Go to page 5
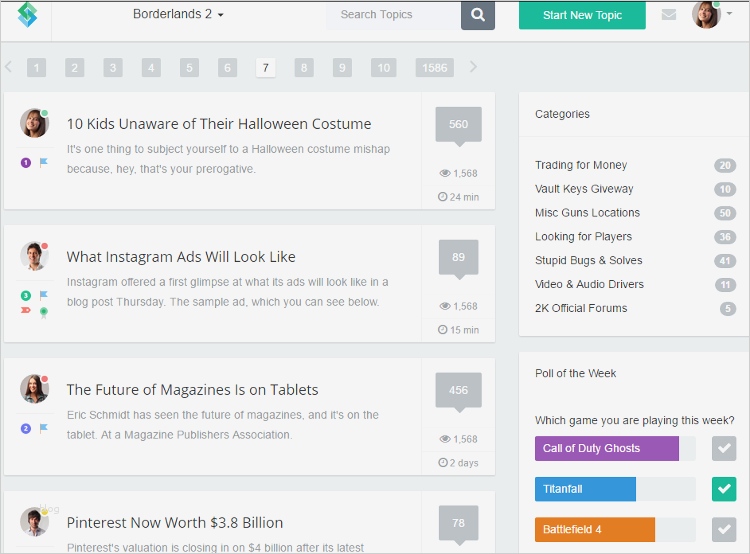The width and height of the screenshot is (750, 554). coord(189,68)
